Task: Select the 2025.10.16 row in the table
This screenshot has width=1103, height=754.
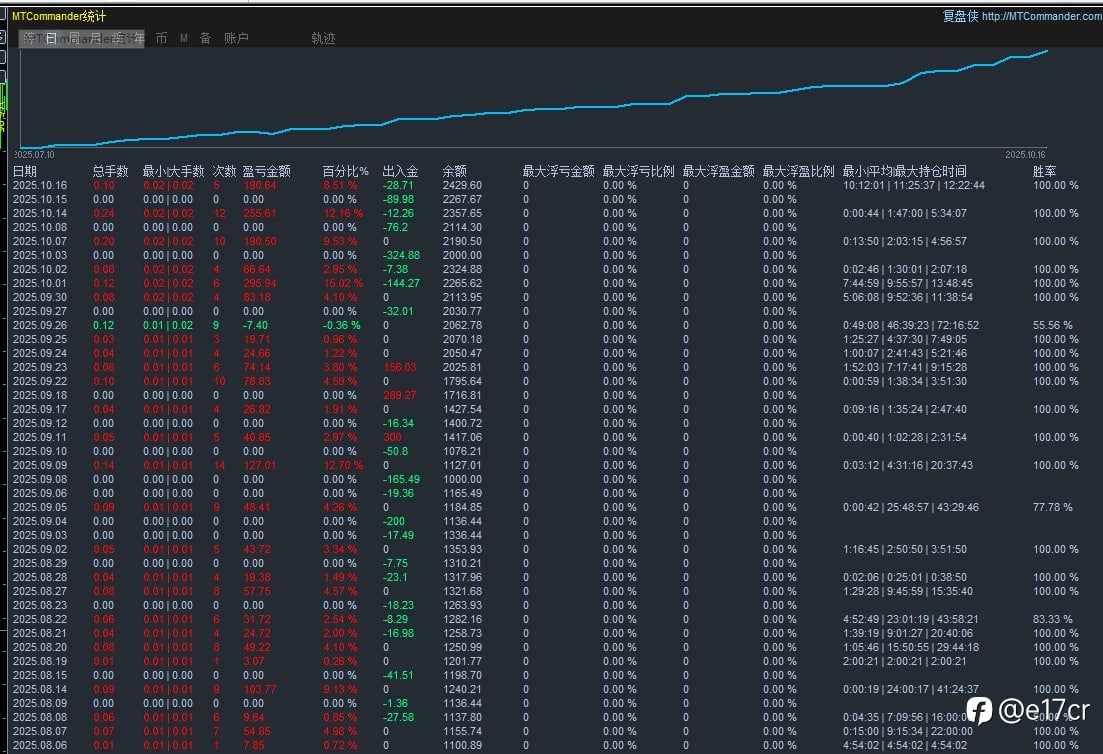Action: (39, 185)
